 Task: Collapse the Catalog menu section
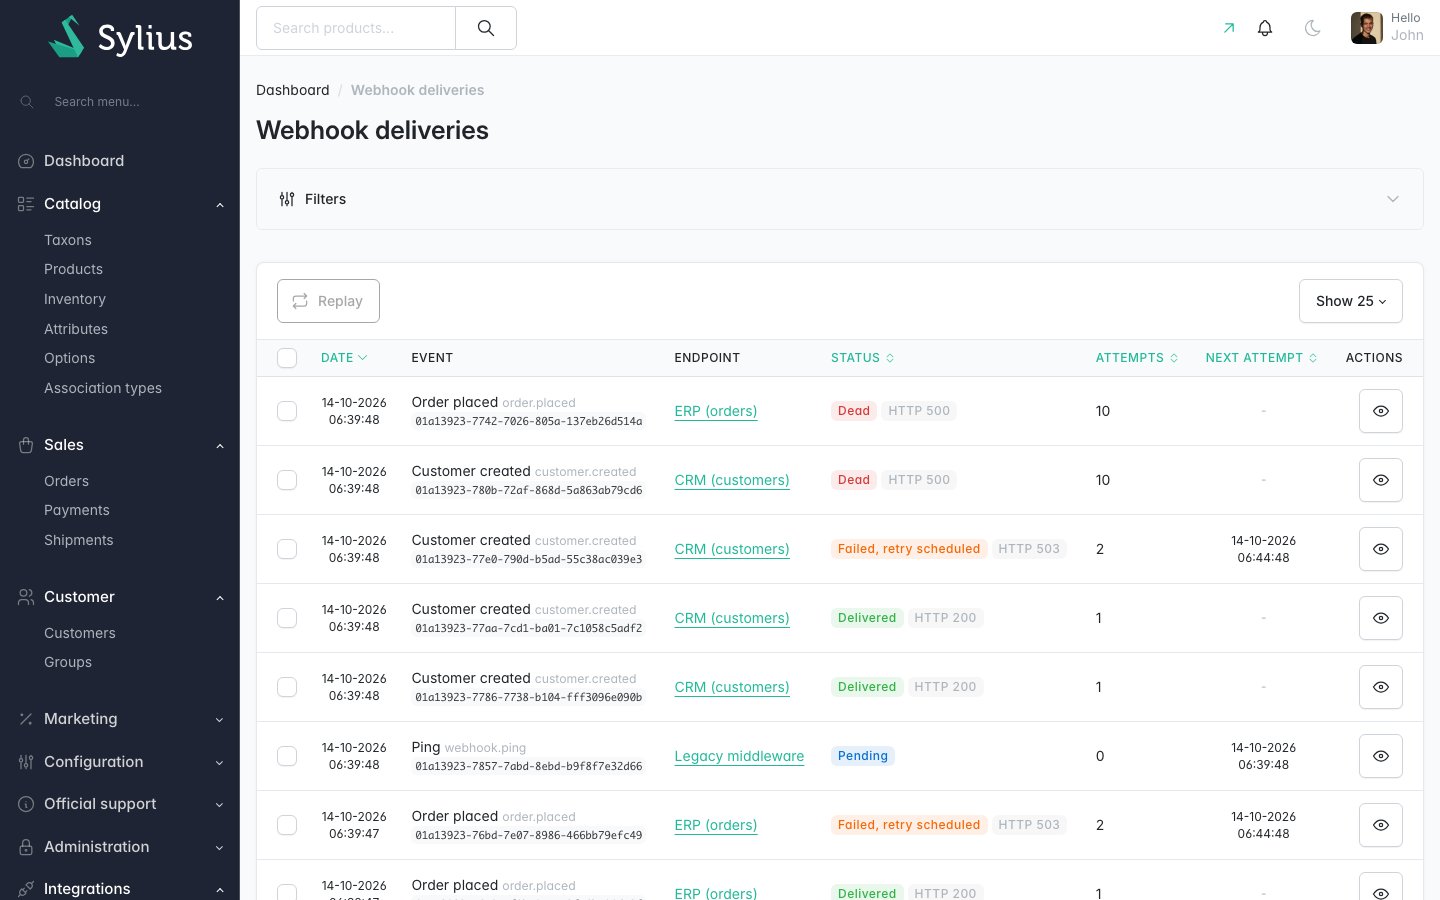point(219,205)
